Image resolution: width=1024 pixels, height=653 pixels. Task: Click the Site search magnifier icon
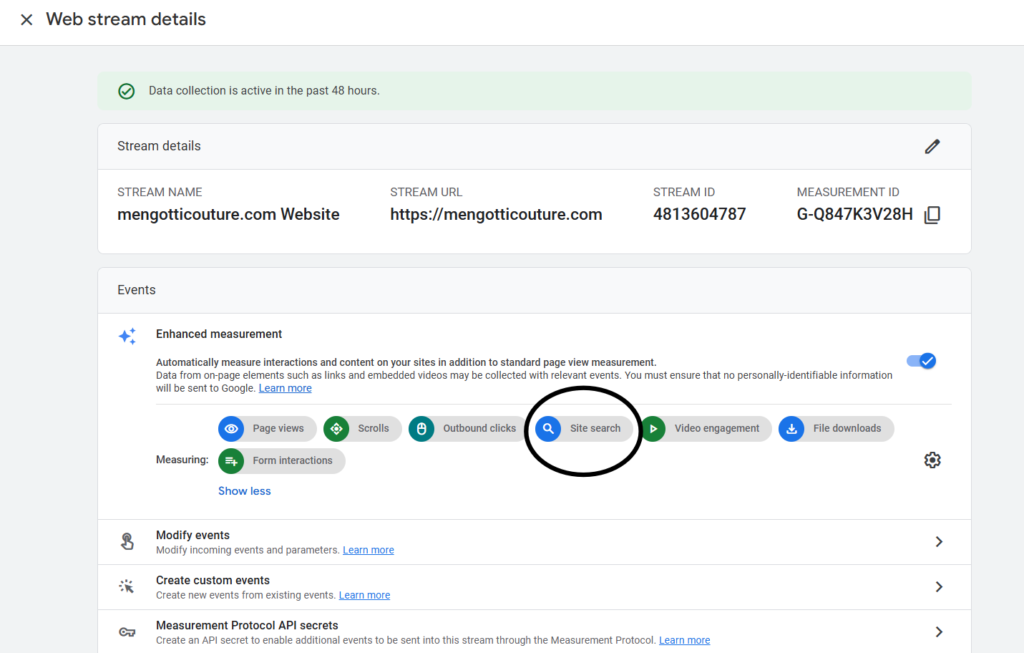click(549, 429)
